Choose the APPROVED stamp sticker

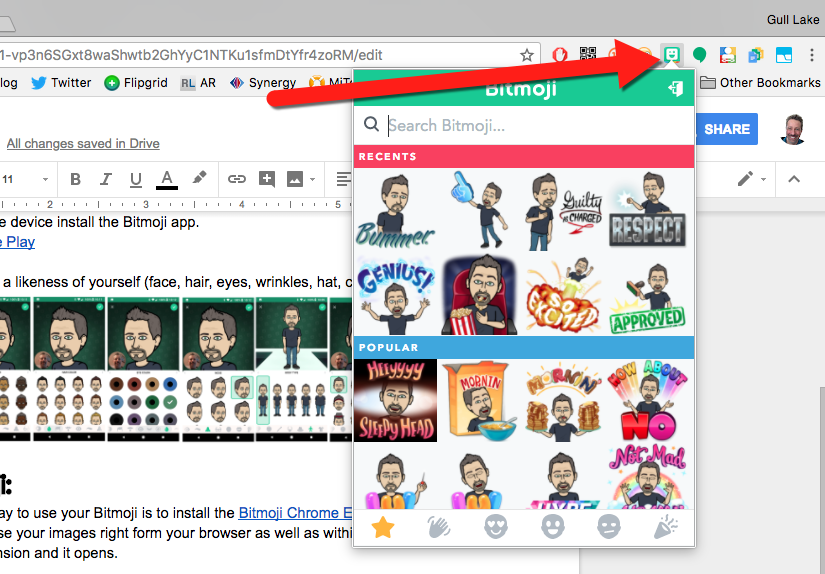(648, 297)
